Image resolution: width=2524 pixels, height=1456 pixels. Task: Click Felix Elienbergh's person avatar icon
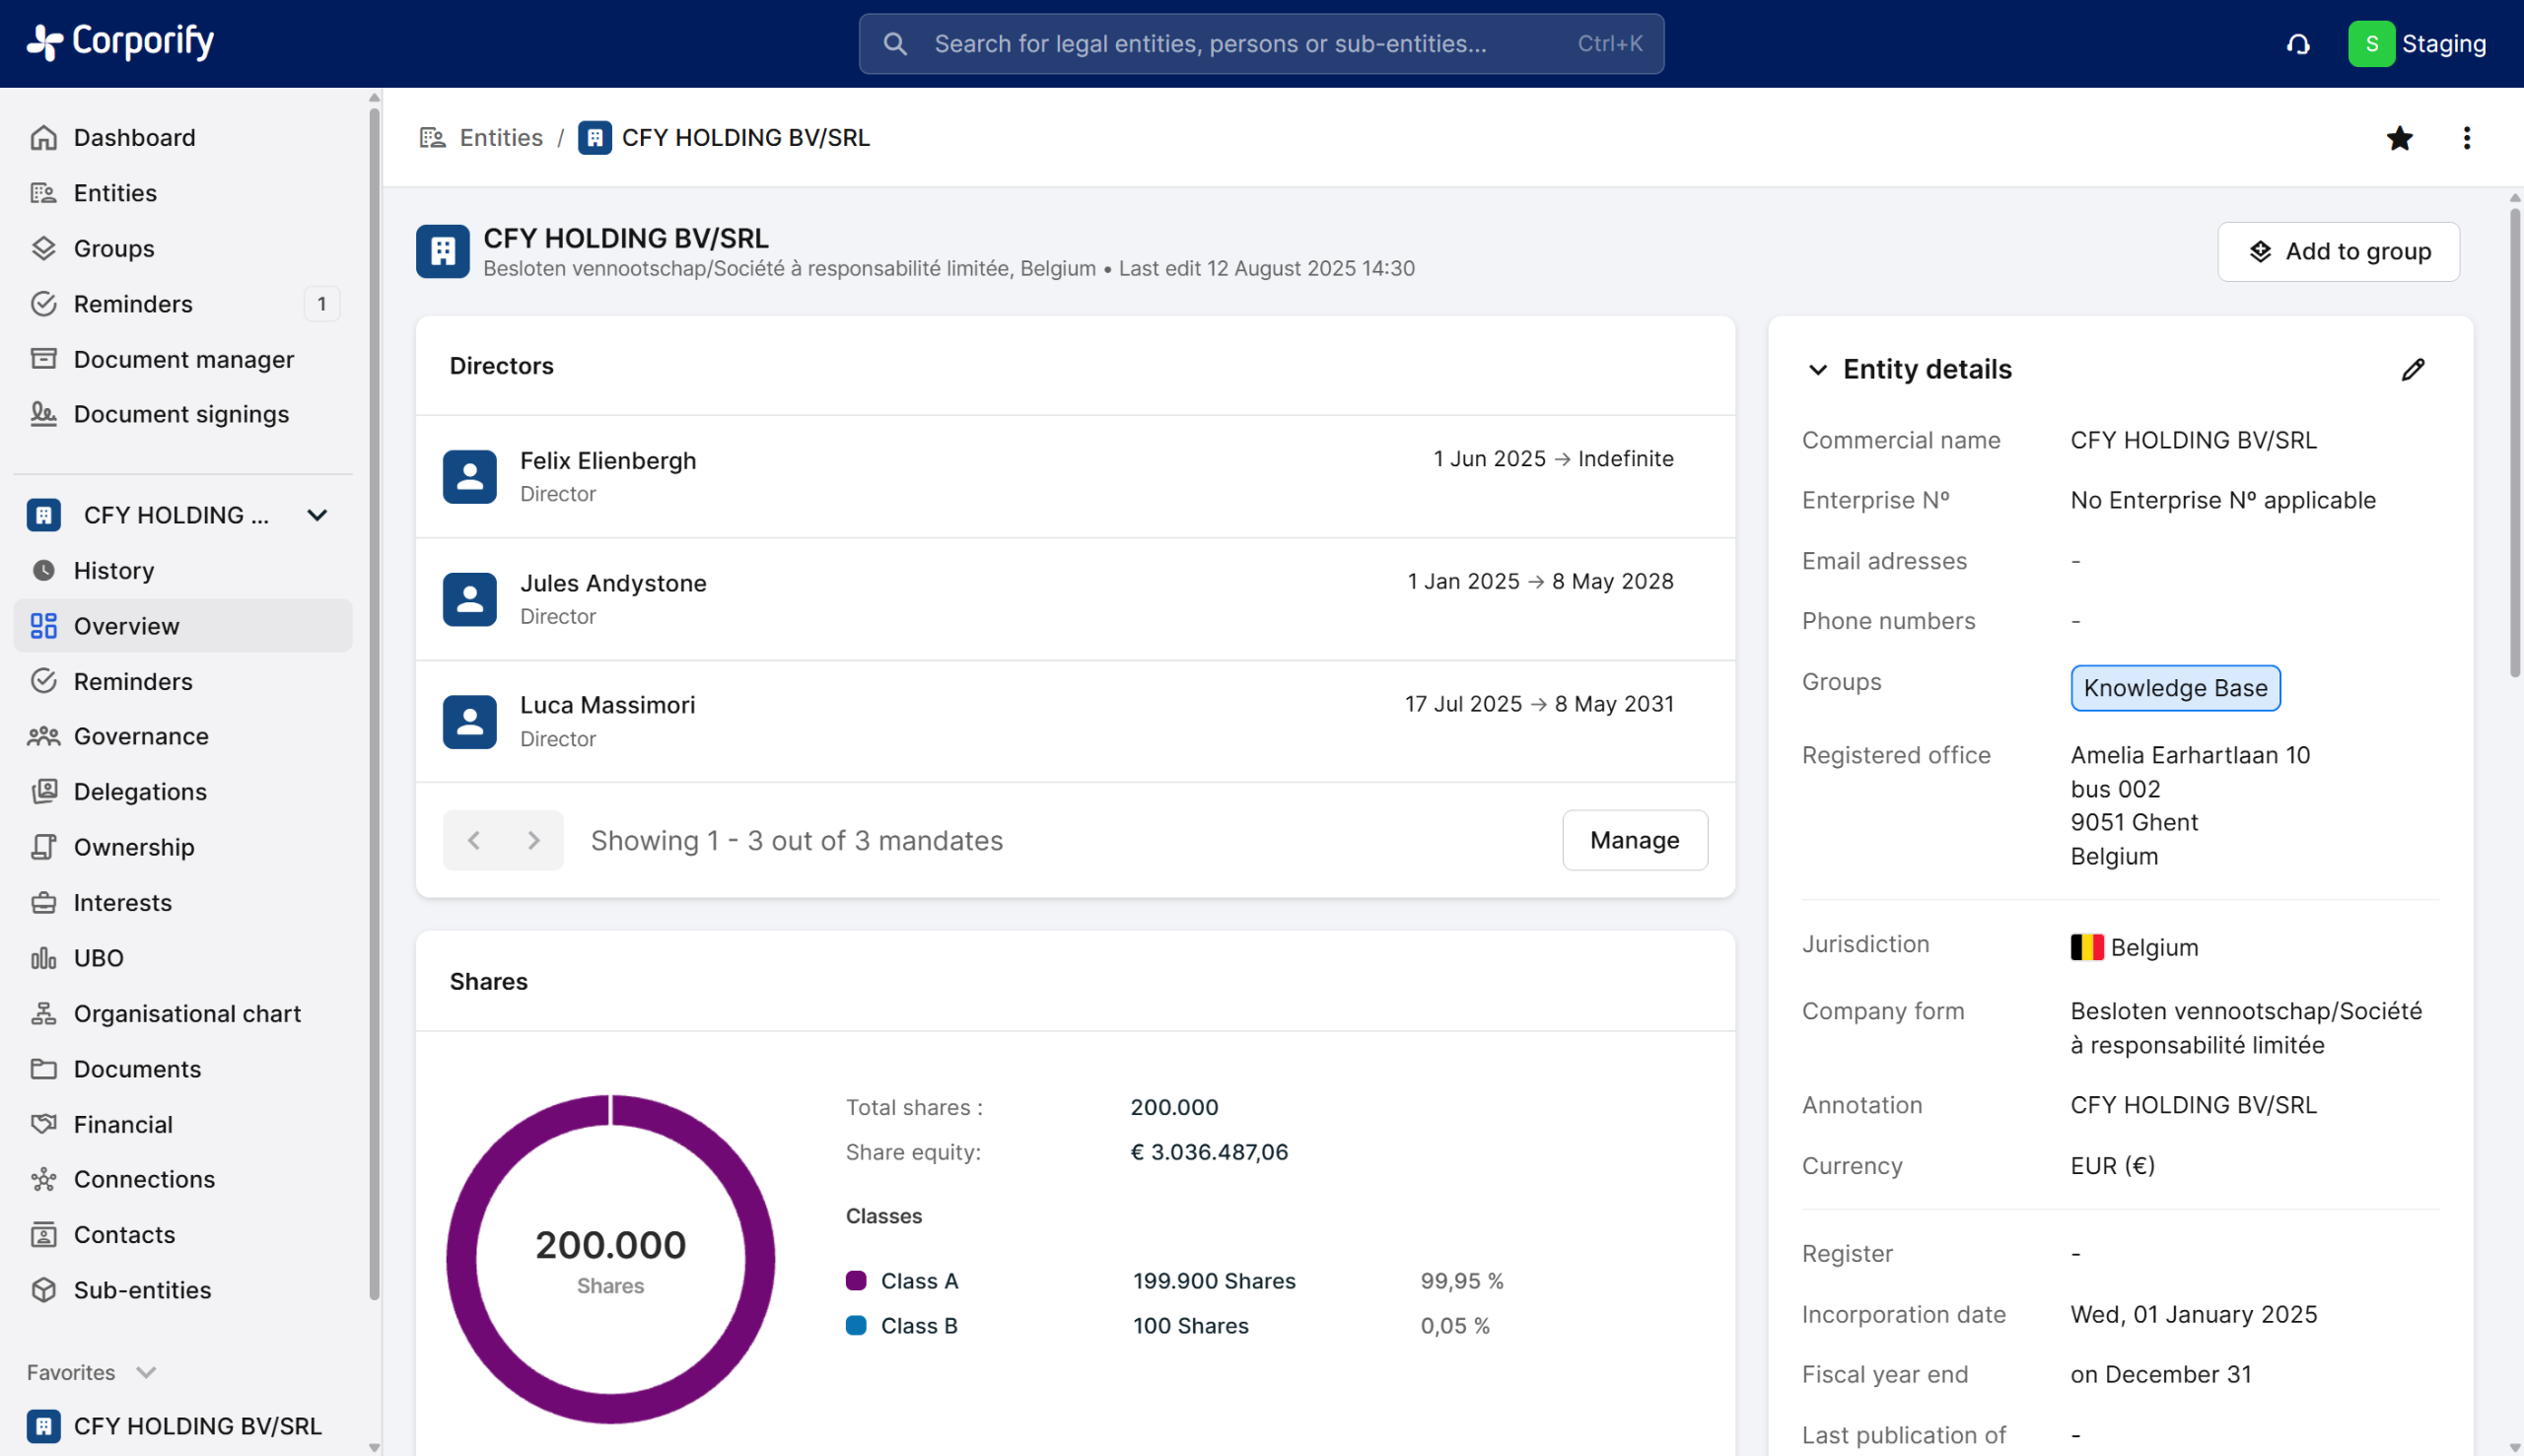[469, 476]
